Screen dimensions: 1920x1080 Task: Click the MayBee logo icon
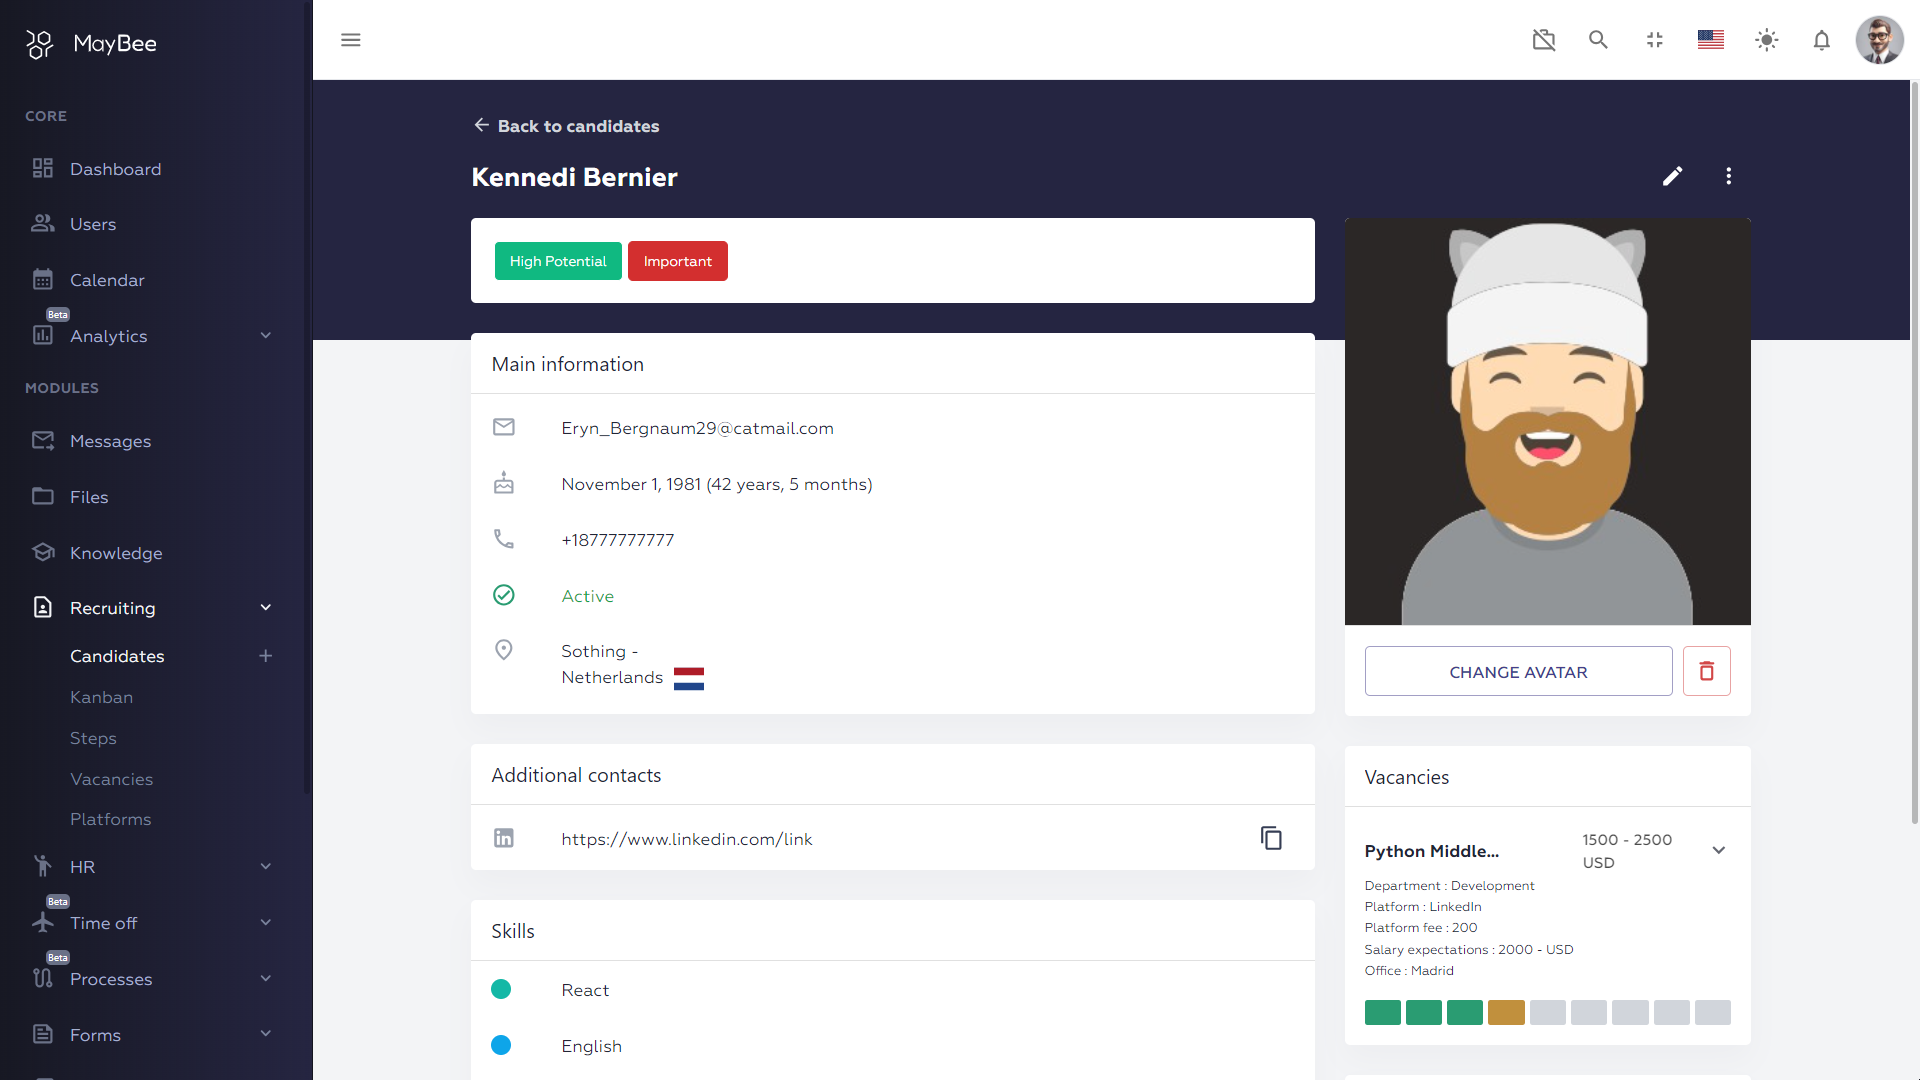(x=39, y=44)
